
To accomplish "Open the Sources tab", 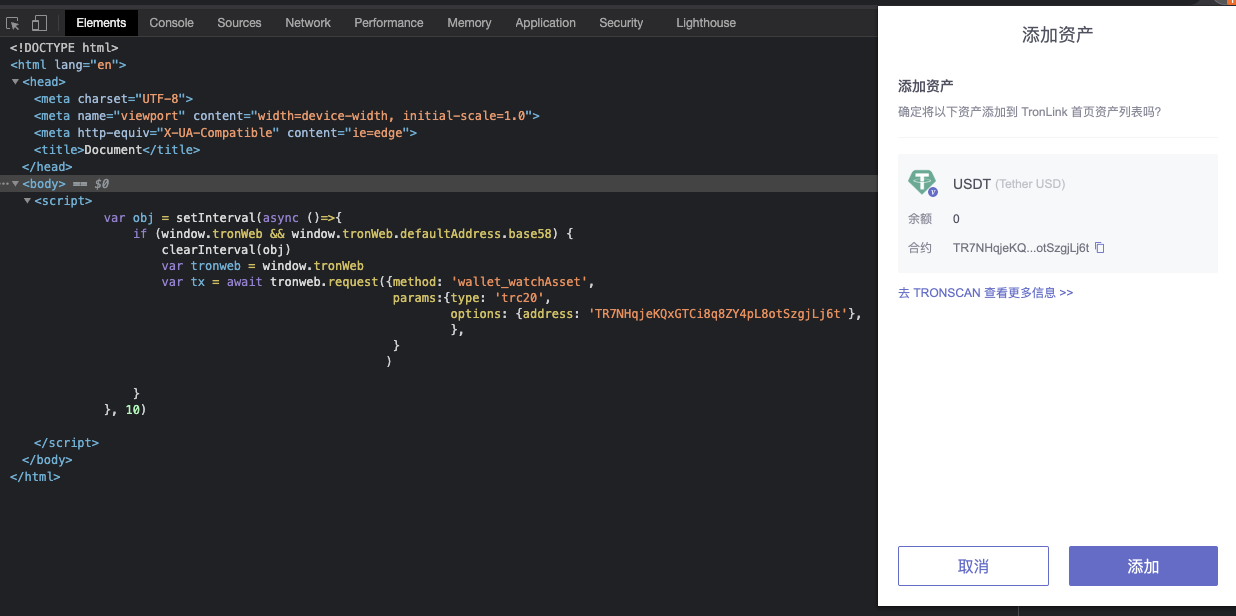I will pyautogui.click(x=239, y=22).
